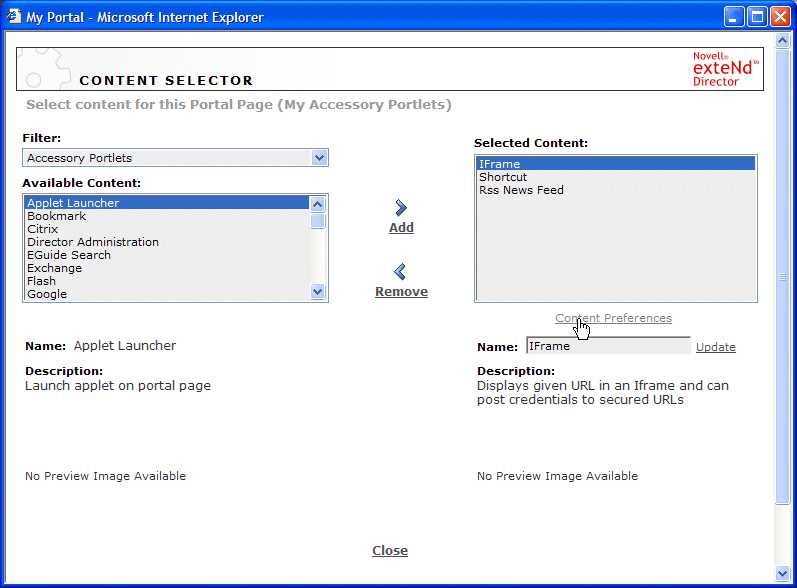Click the Update link
This screenshot has height=588, width=797.
[x=715, y=347]
